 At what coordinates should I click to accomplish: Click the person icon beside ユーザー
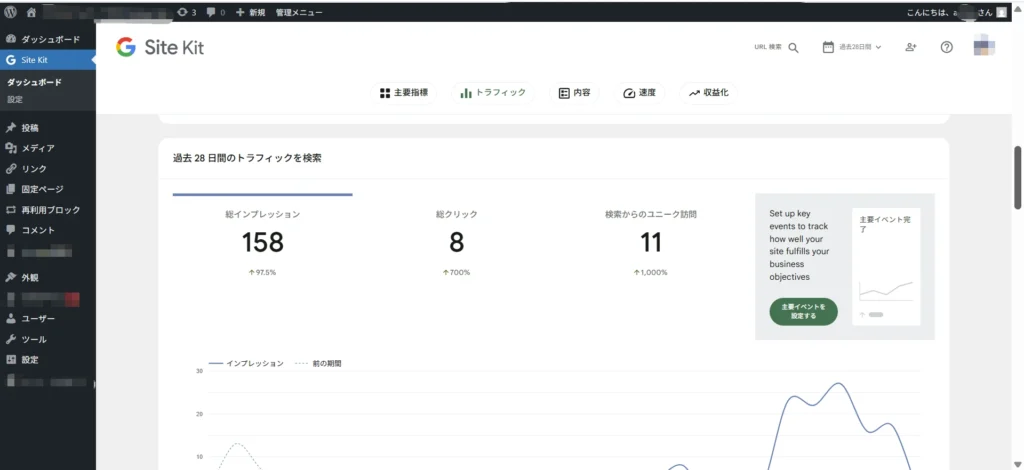(10, 319)
